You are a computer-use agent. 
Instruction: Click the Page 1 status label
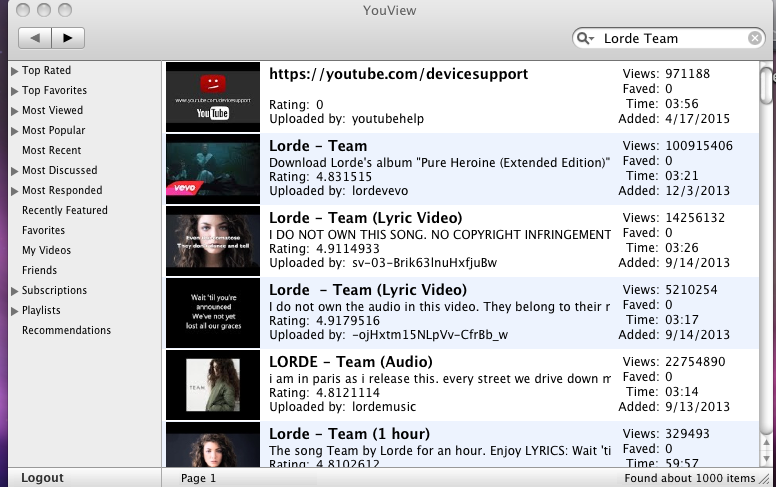point(198,478)
